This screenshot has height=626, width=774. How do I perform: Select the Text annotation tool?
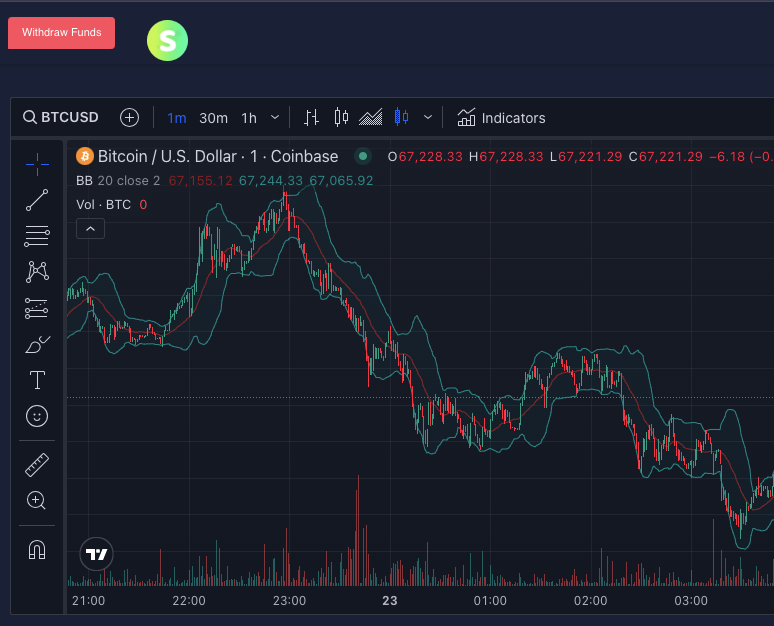[37, 380]
